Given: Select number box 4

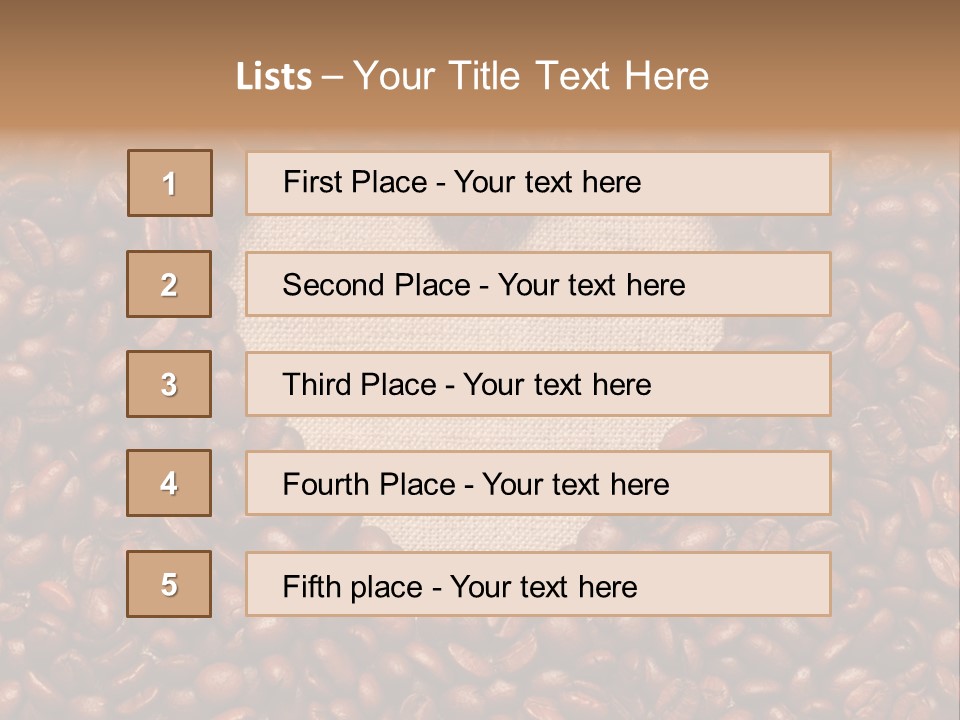Looking at the screenshot, I should coord(169,483).
